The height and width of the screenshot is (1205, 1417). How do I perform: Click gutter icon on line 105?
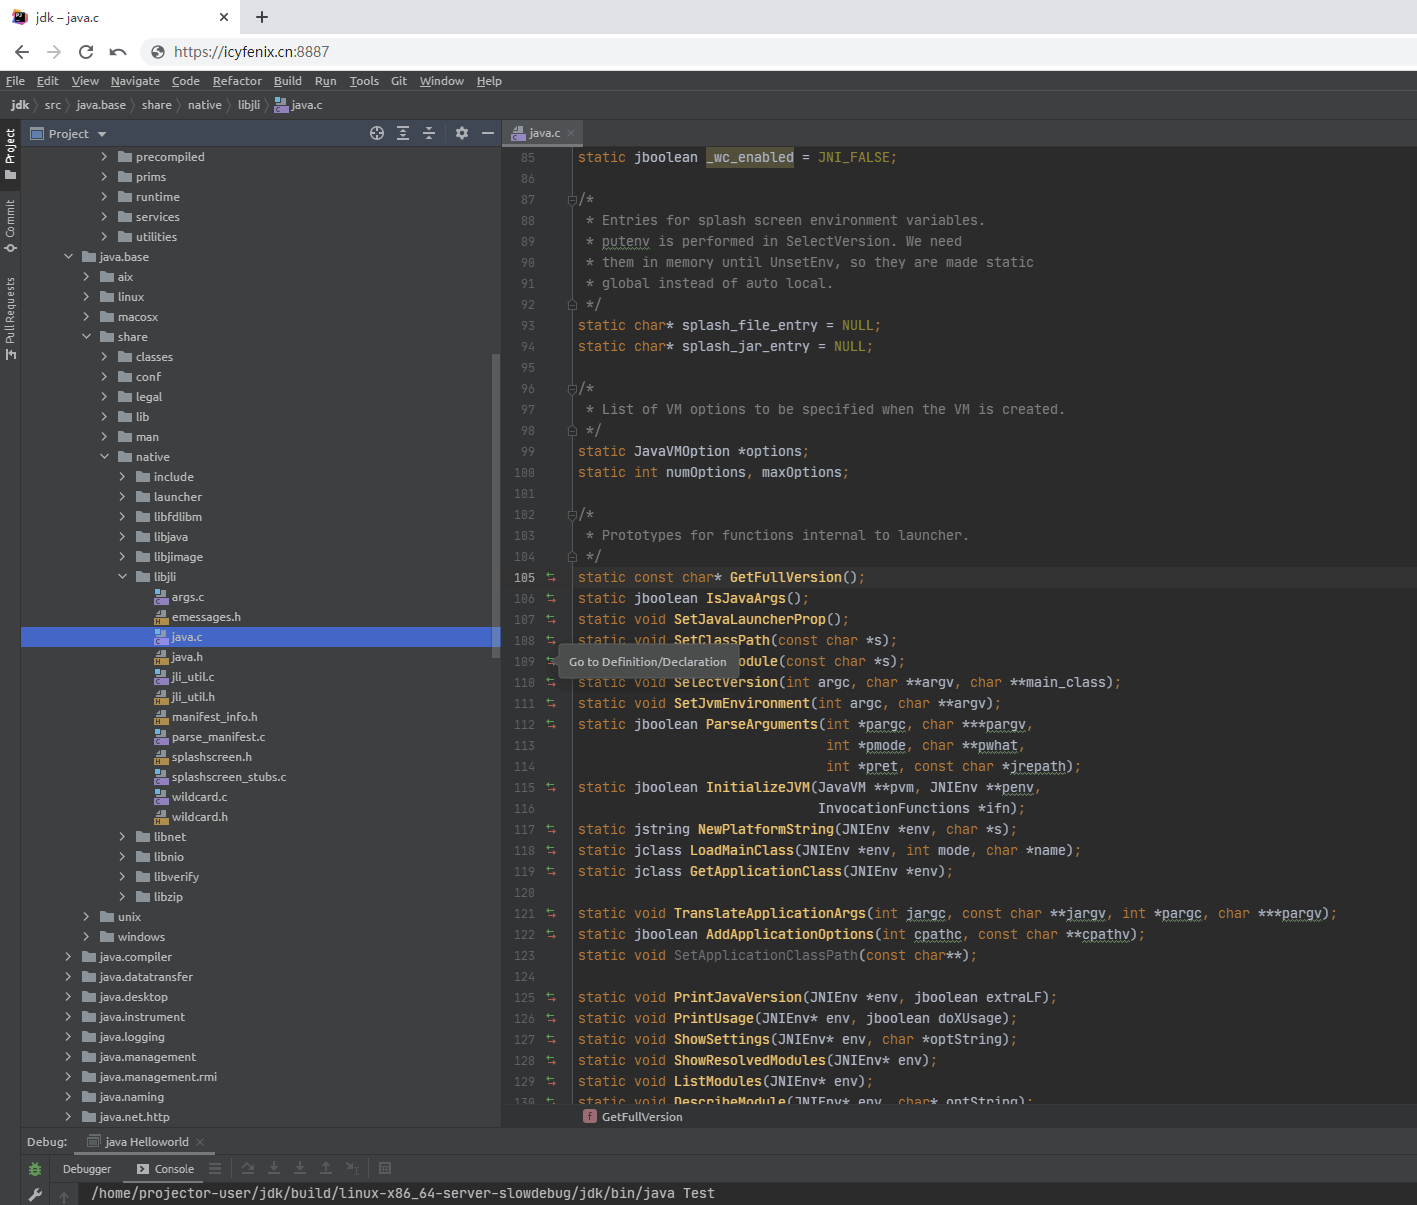[550, 577]
